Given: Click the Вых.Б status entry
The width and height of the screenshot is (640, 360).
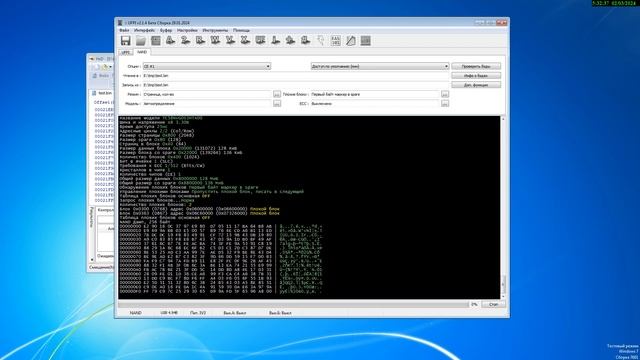Looking at the screenshot, I should (280, 313).
